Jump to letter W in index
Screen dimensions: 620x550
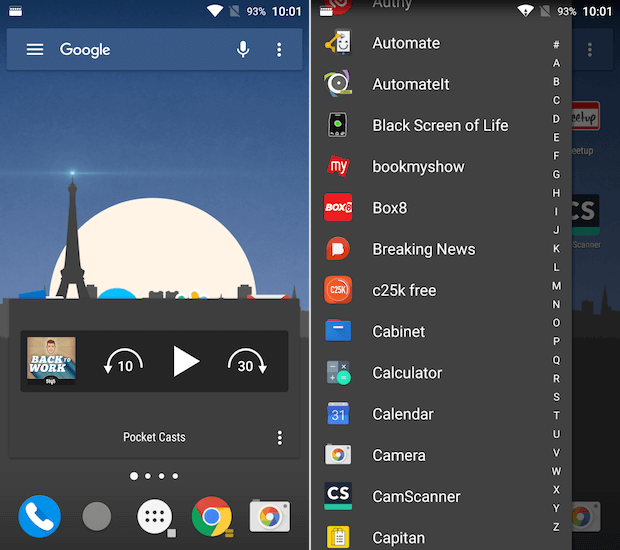pos(556,471)
